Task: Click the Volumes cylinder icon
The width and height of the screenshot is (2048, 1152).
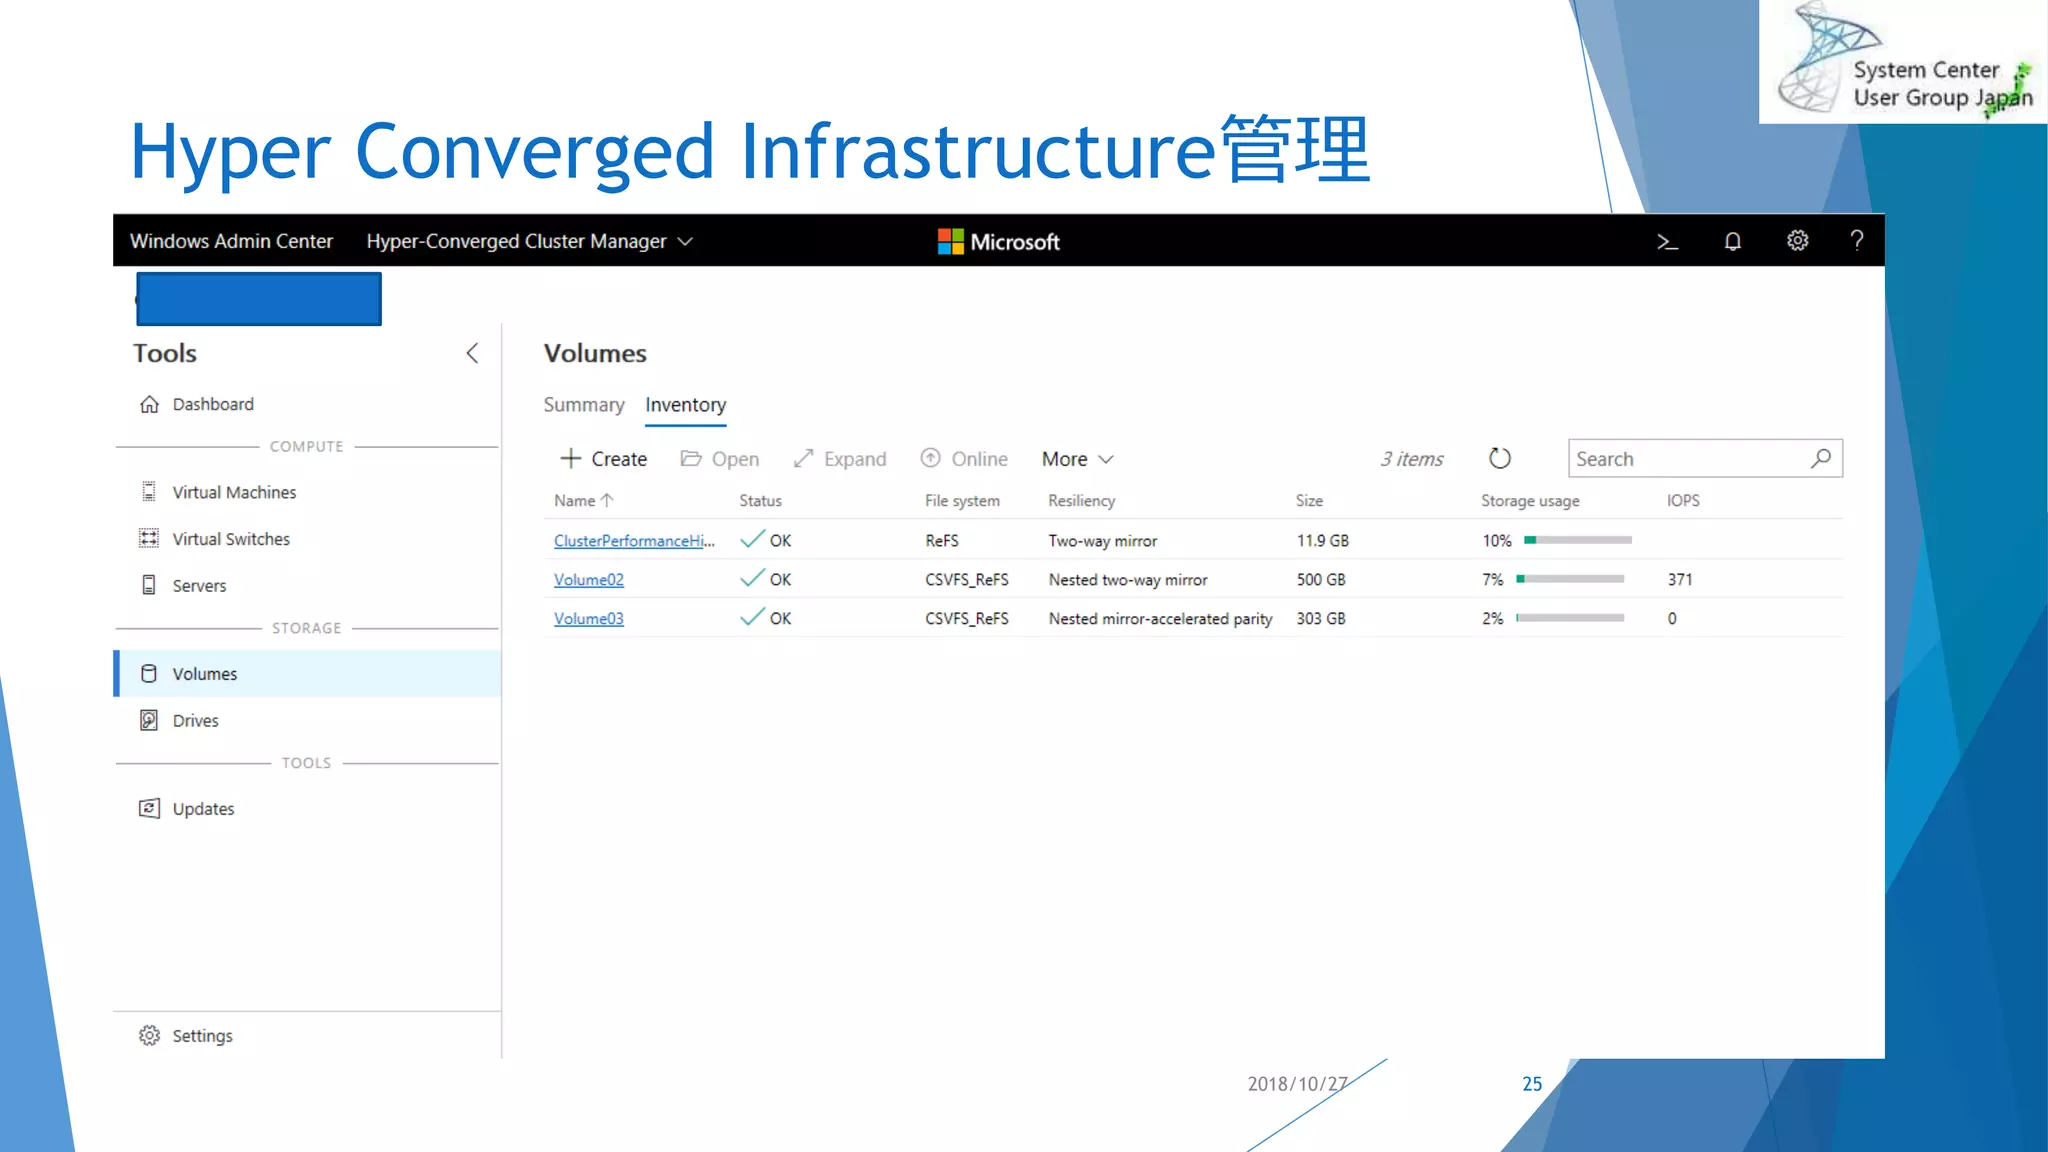Action: pyautogui.click(x=149, y=674)
